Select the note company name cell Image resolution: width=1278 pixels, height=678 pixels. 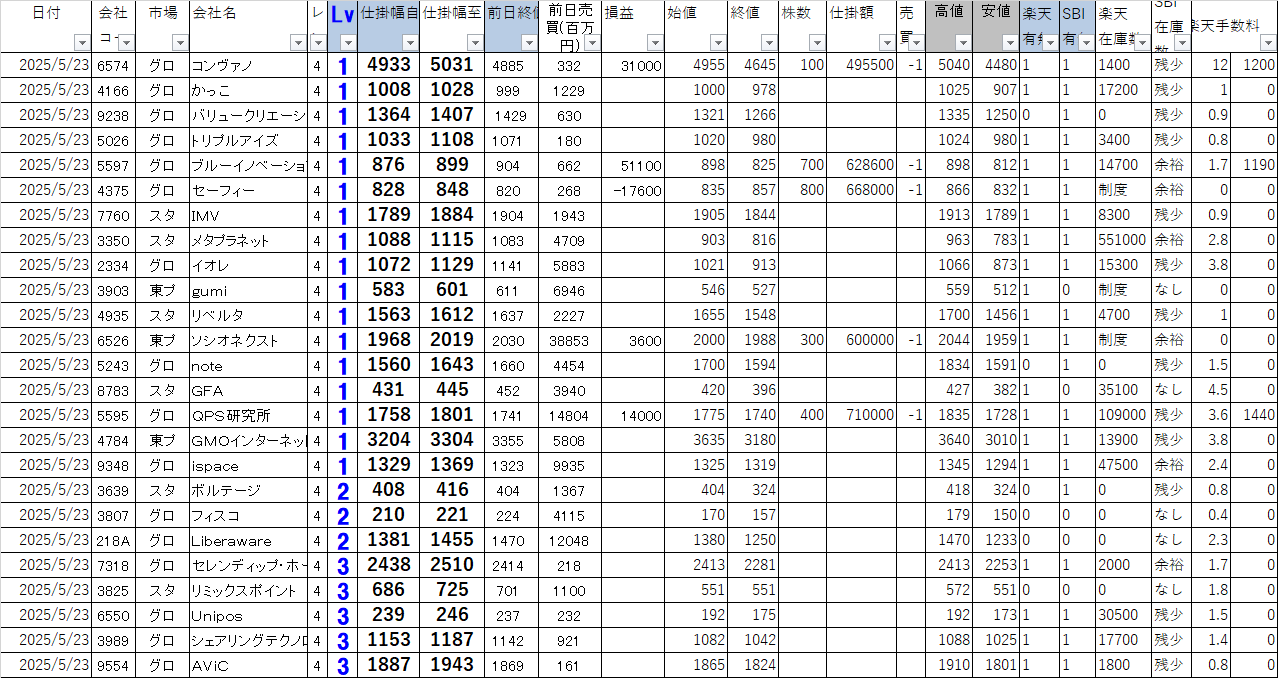coord(248,365)
